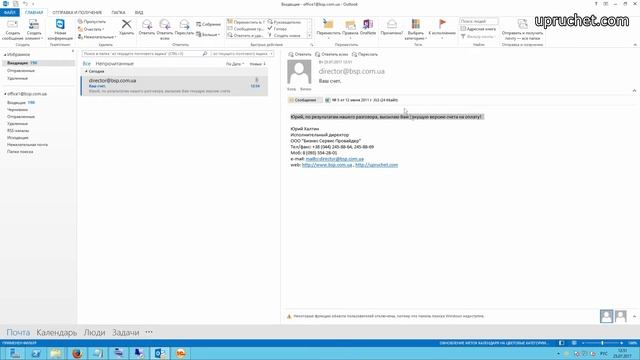
Task: Switch to the ВИД (View) ribbon tab
Action: pos(139,13)
